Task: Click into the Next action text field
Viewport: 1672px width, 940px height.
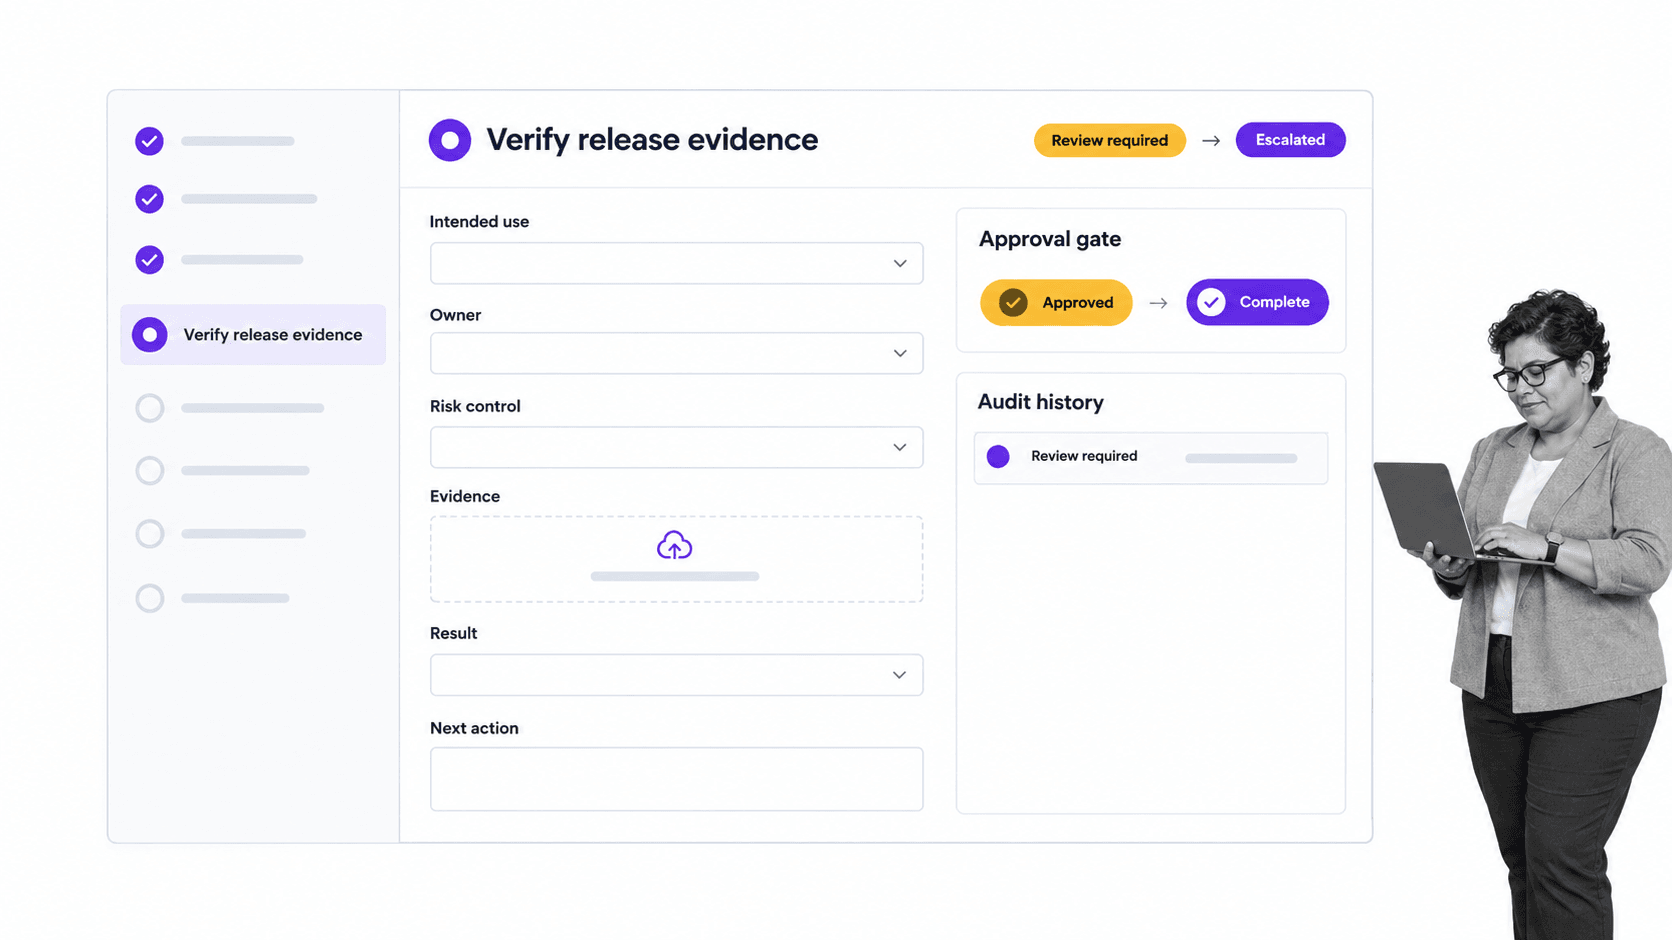Action: pyautogui.click(x=677, y=779)
